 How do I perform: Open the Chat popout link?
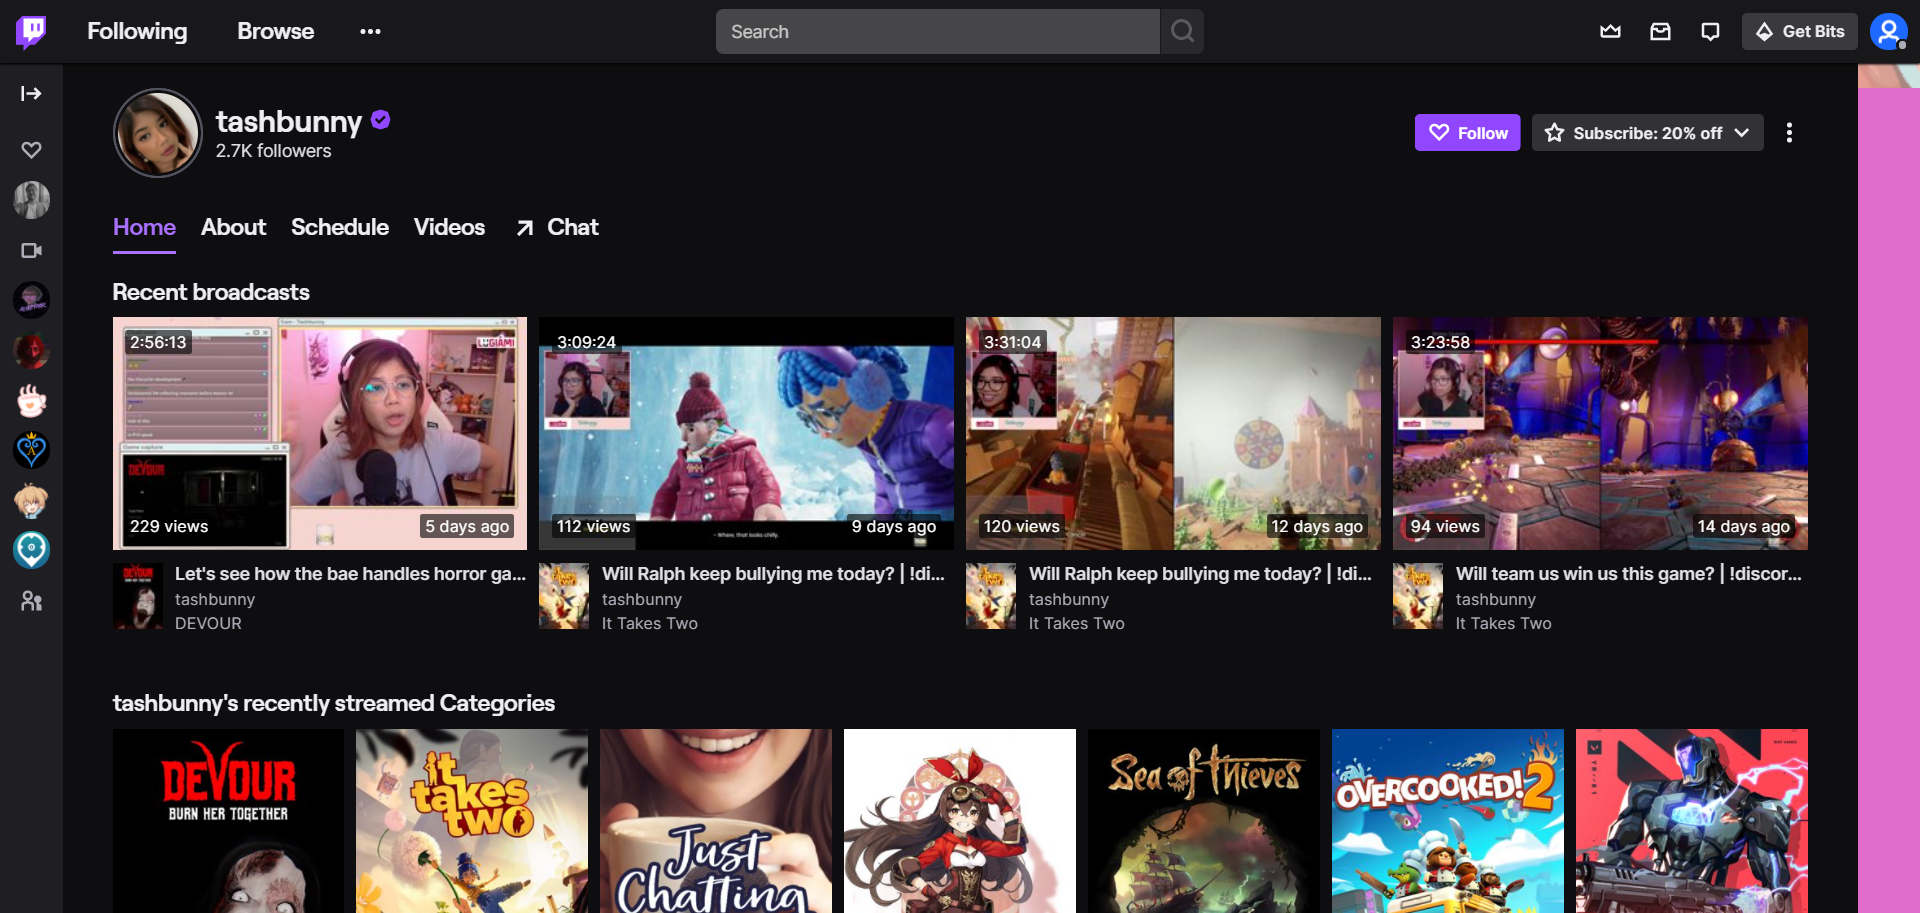(x=557, y=228)
